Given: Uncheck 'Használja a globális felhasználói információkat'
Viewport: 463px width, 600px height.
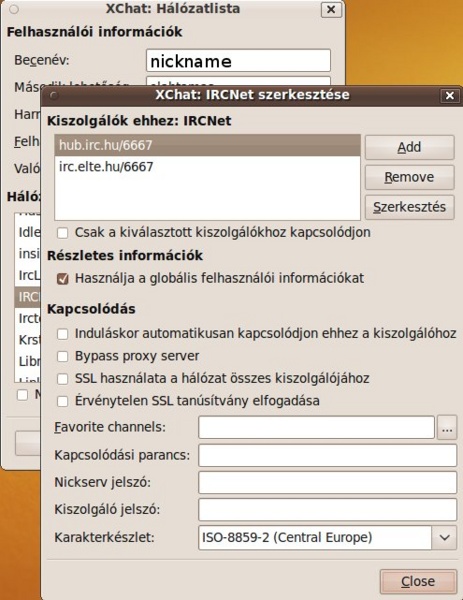Looking at the screenshot, I should coord(62,279).
